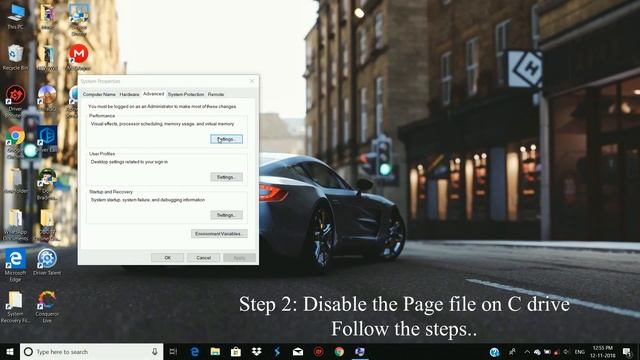This screenshot has height=360, width=640.
Task: Select Microsoft Edge desktop shortcut
Action: click(16, 265)
